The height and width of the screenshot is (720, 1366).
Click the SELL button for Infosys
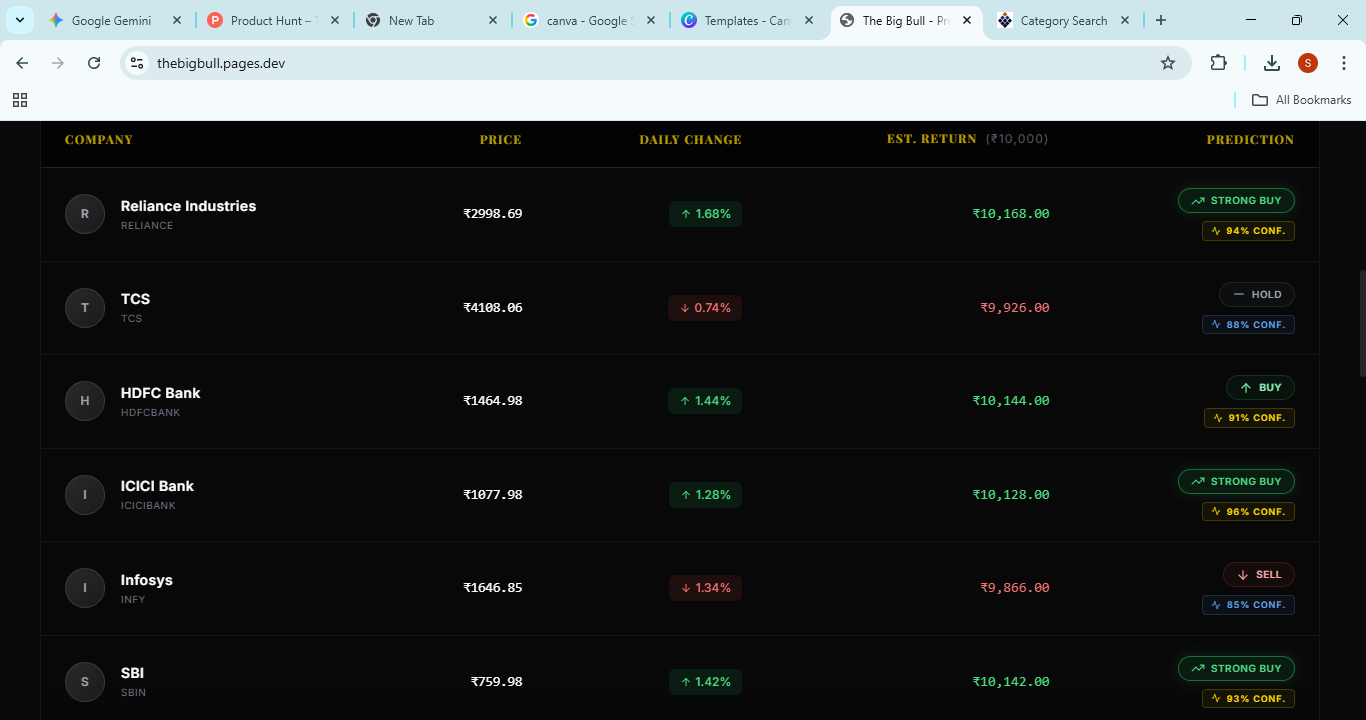click(x=1258, y=574)
